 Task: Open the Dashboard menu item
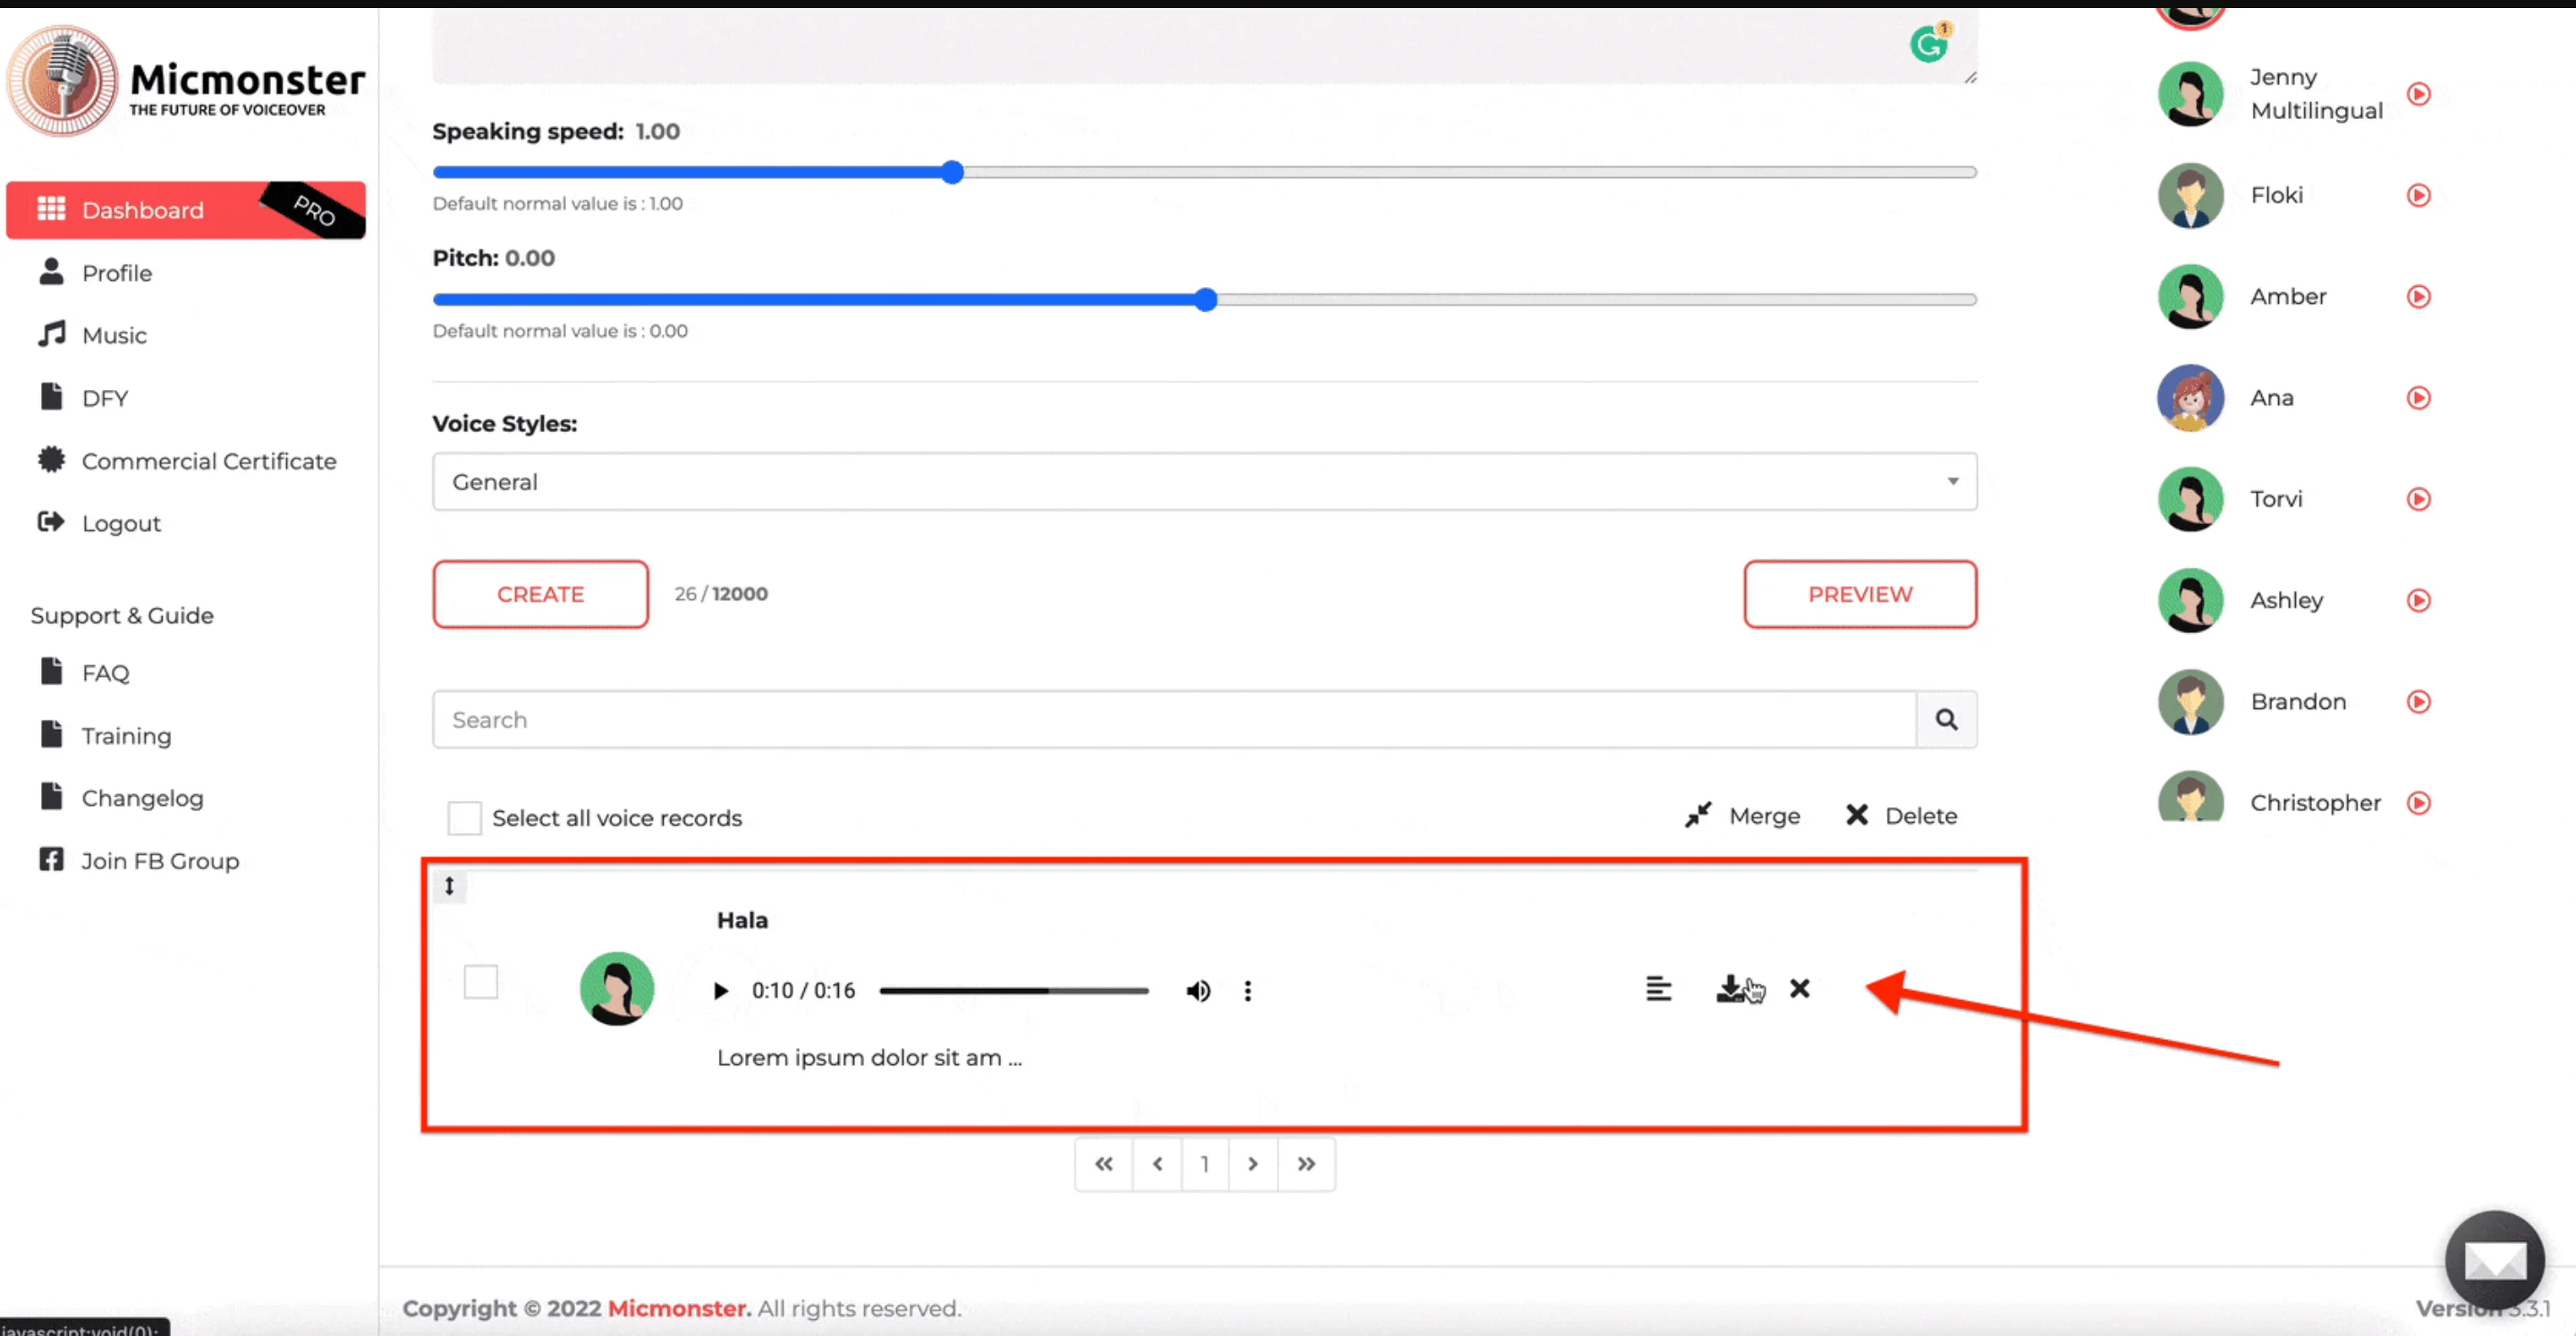(x=186, y=210)
